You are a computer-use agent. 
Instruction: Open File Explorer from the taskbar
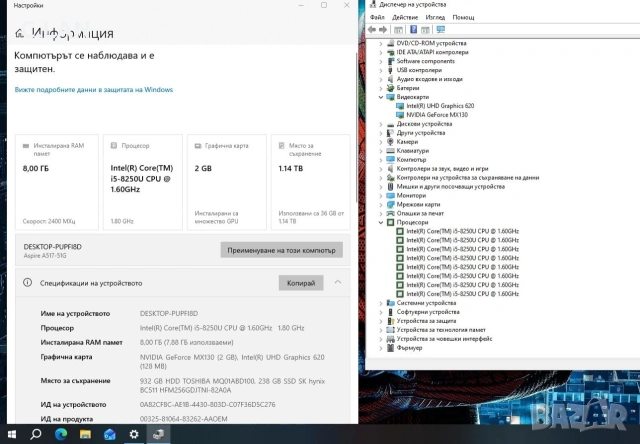(x=85, y=434)
